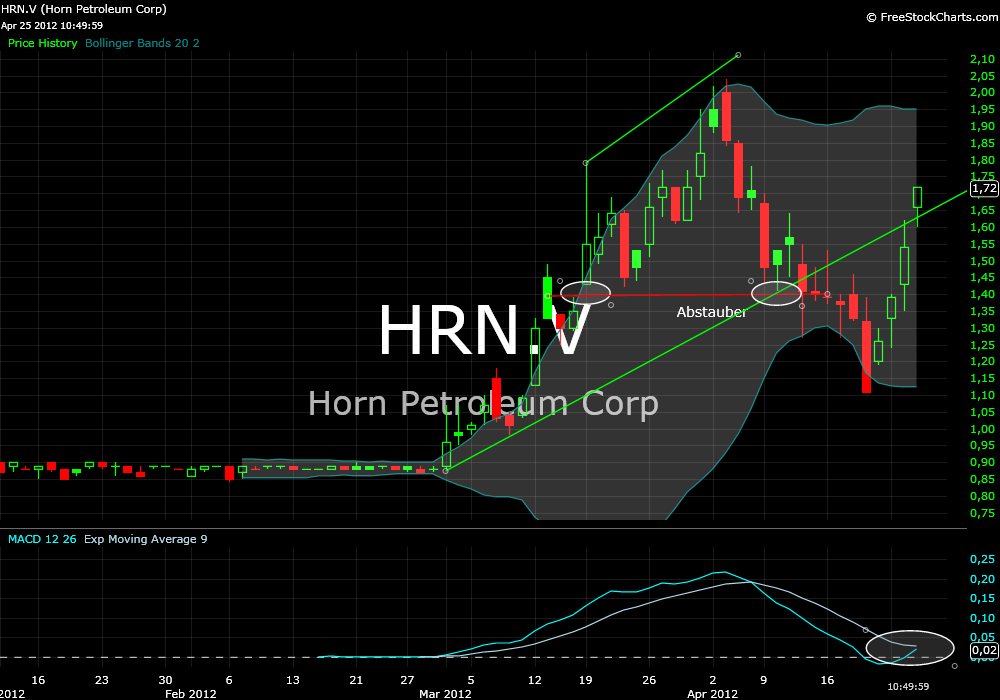Click the 1,60 price axis value
The height and width of the screenshot is (700, 1000).
982,227
